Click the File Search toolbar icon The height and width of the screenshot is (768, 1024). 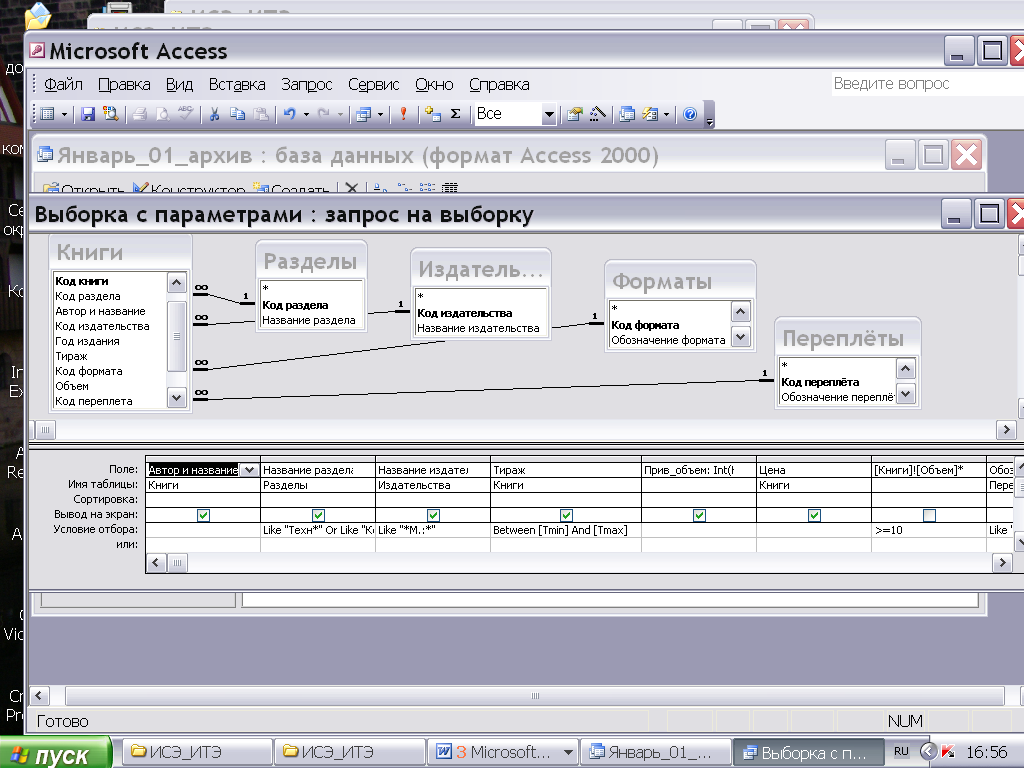(x=111, y=114)
